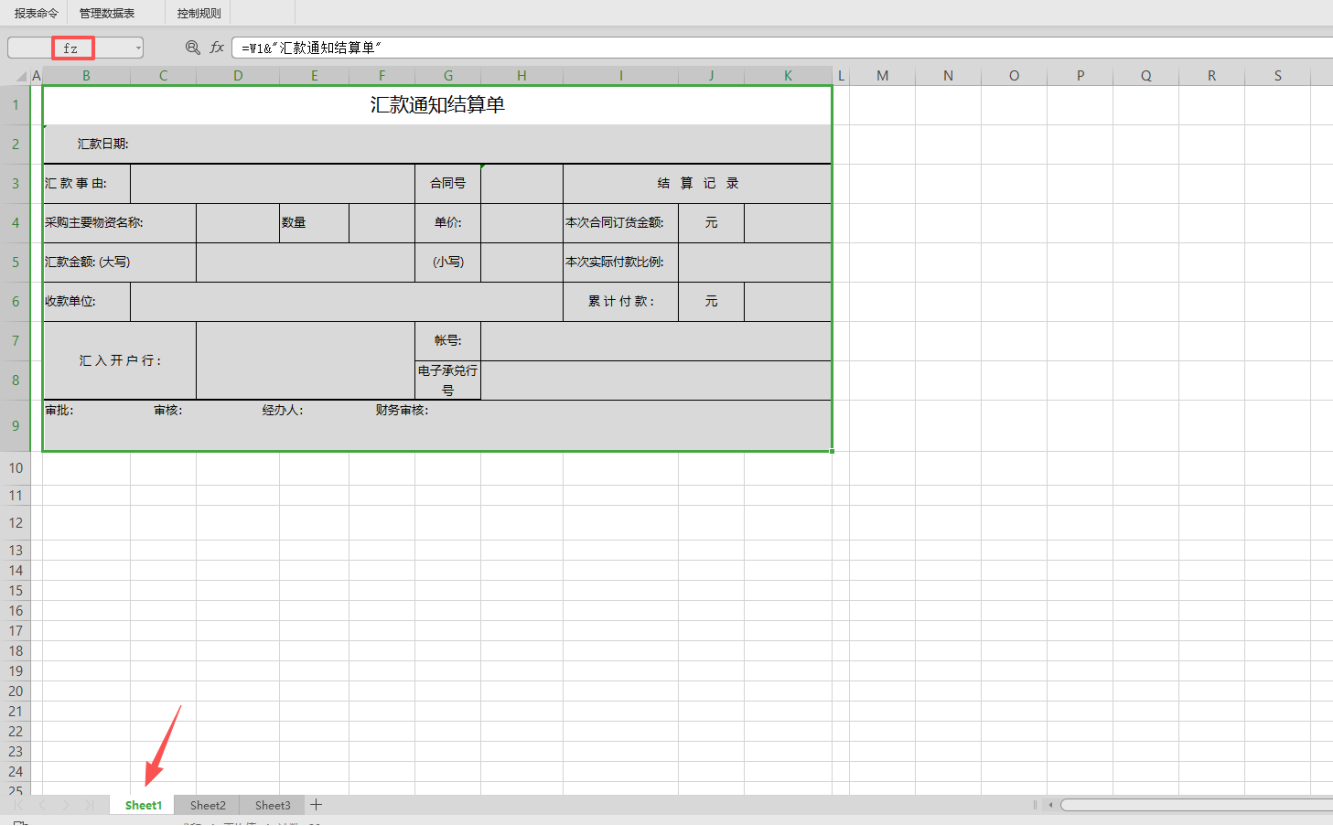Add a new sheet with plus icon
Image resolution: width=1333 pixels, height=826 pixels.
[x=316, y=805]
